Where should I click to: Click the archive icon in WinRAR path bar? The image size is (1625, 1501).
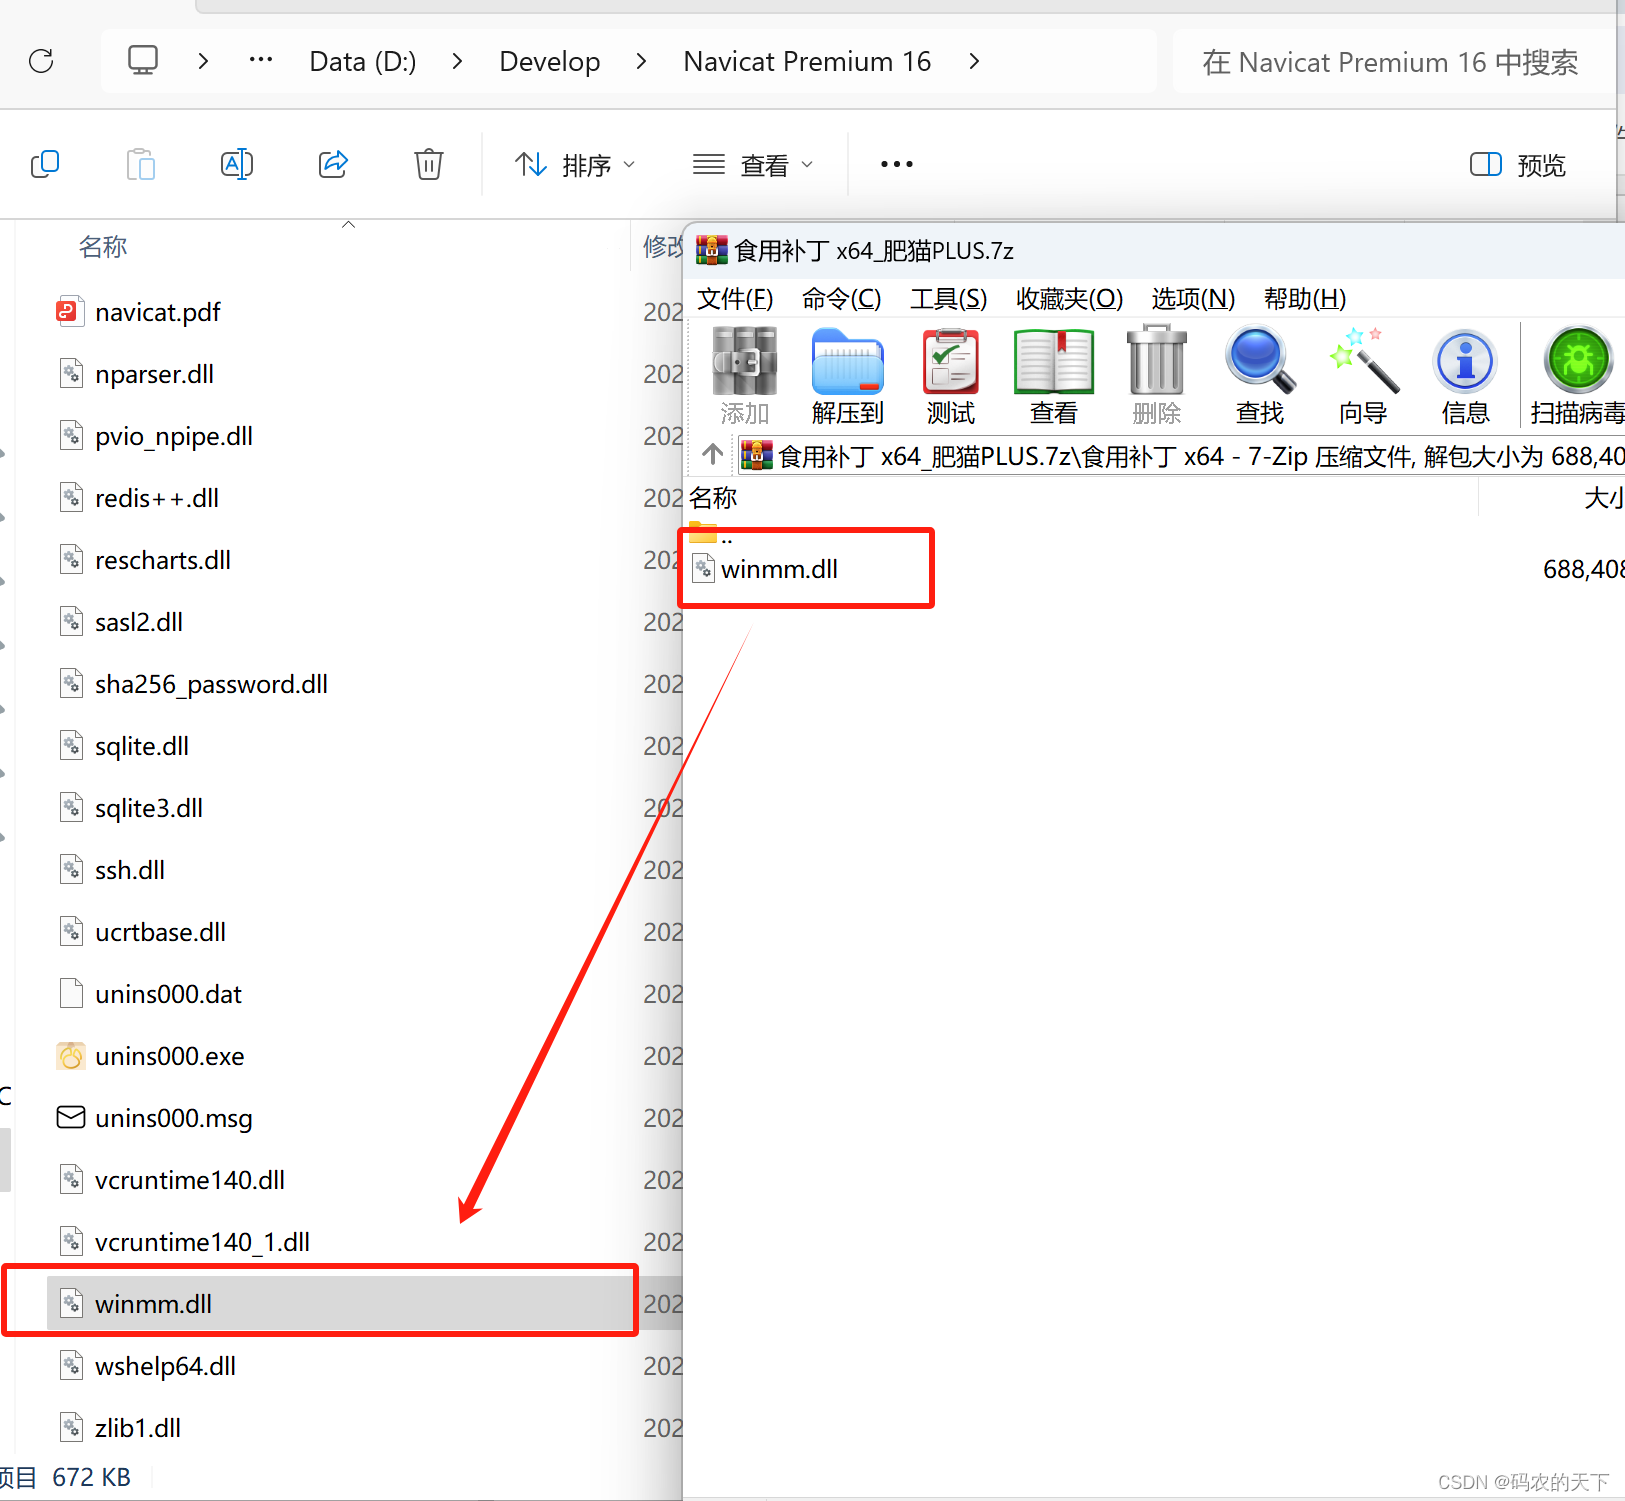point(757,455)
